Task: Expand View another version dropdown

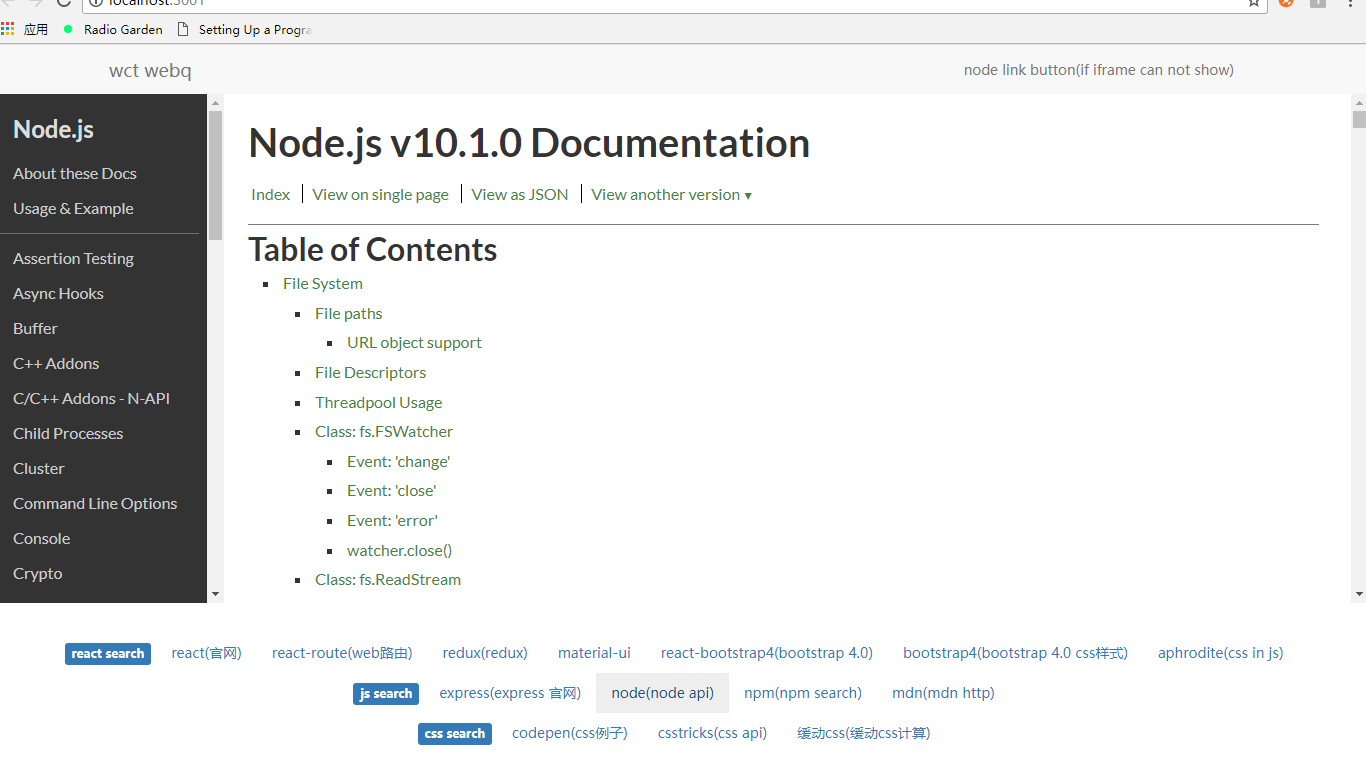Action: tap(671, 195)
